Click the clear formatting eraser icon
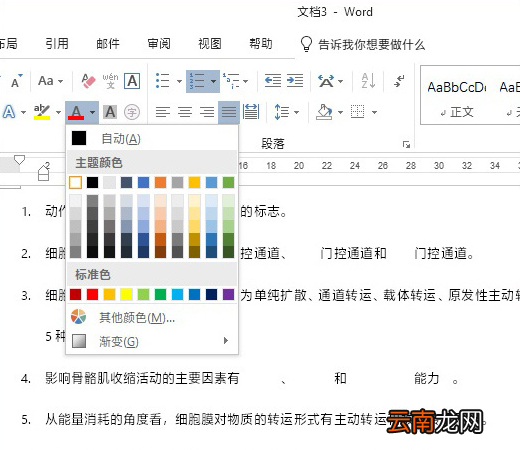 (x=88, y=81)
